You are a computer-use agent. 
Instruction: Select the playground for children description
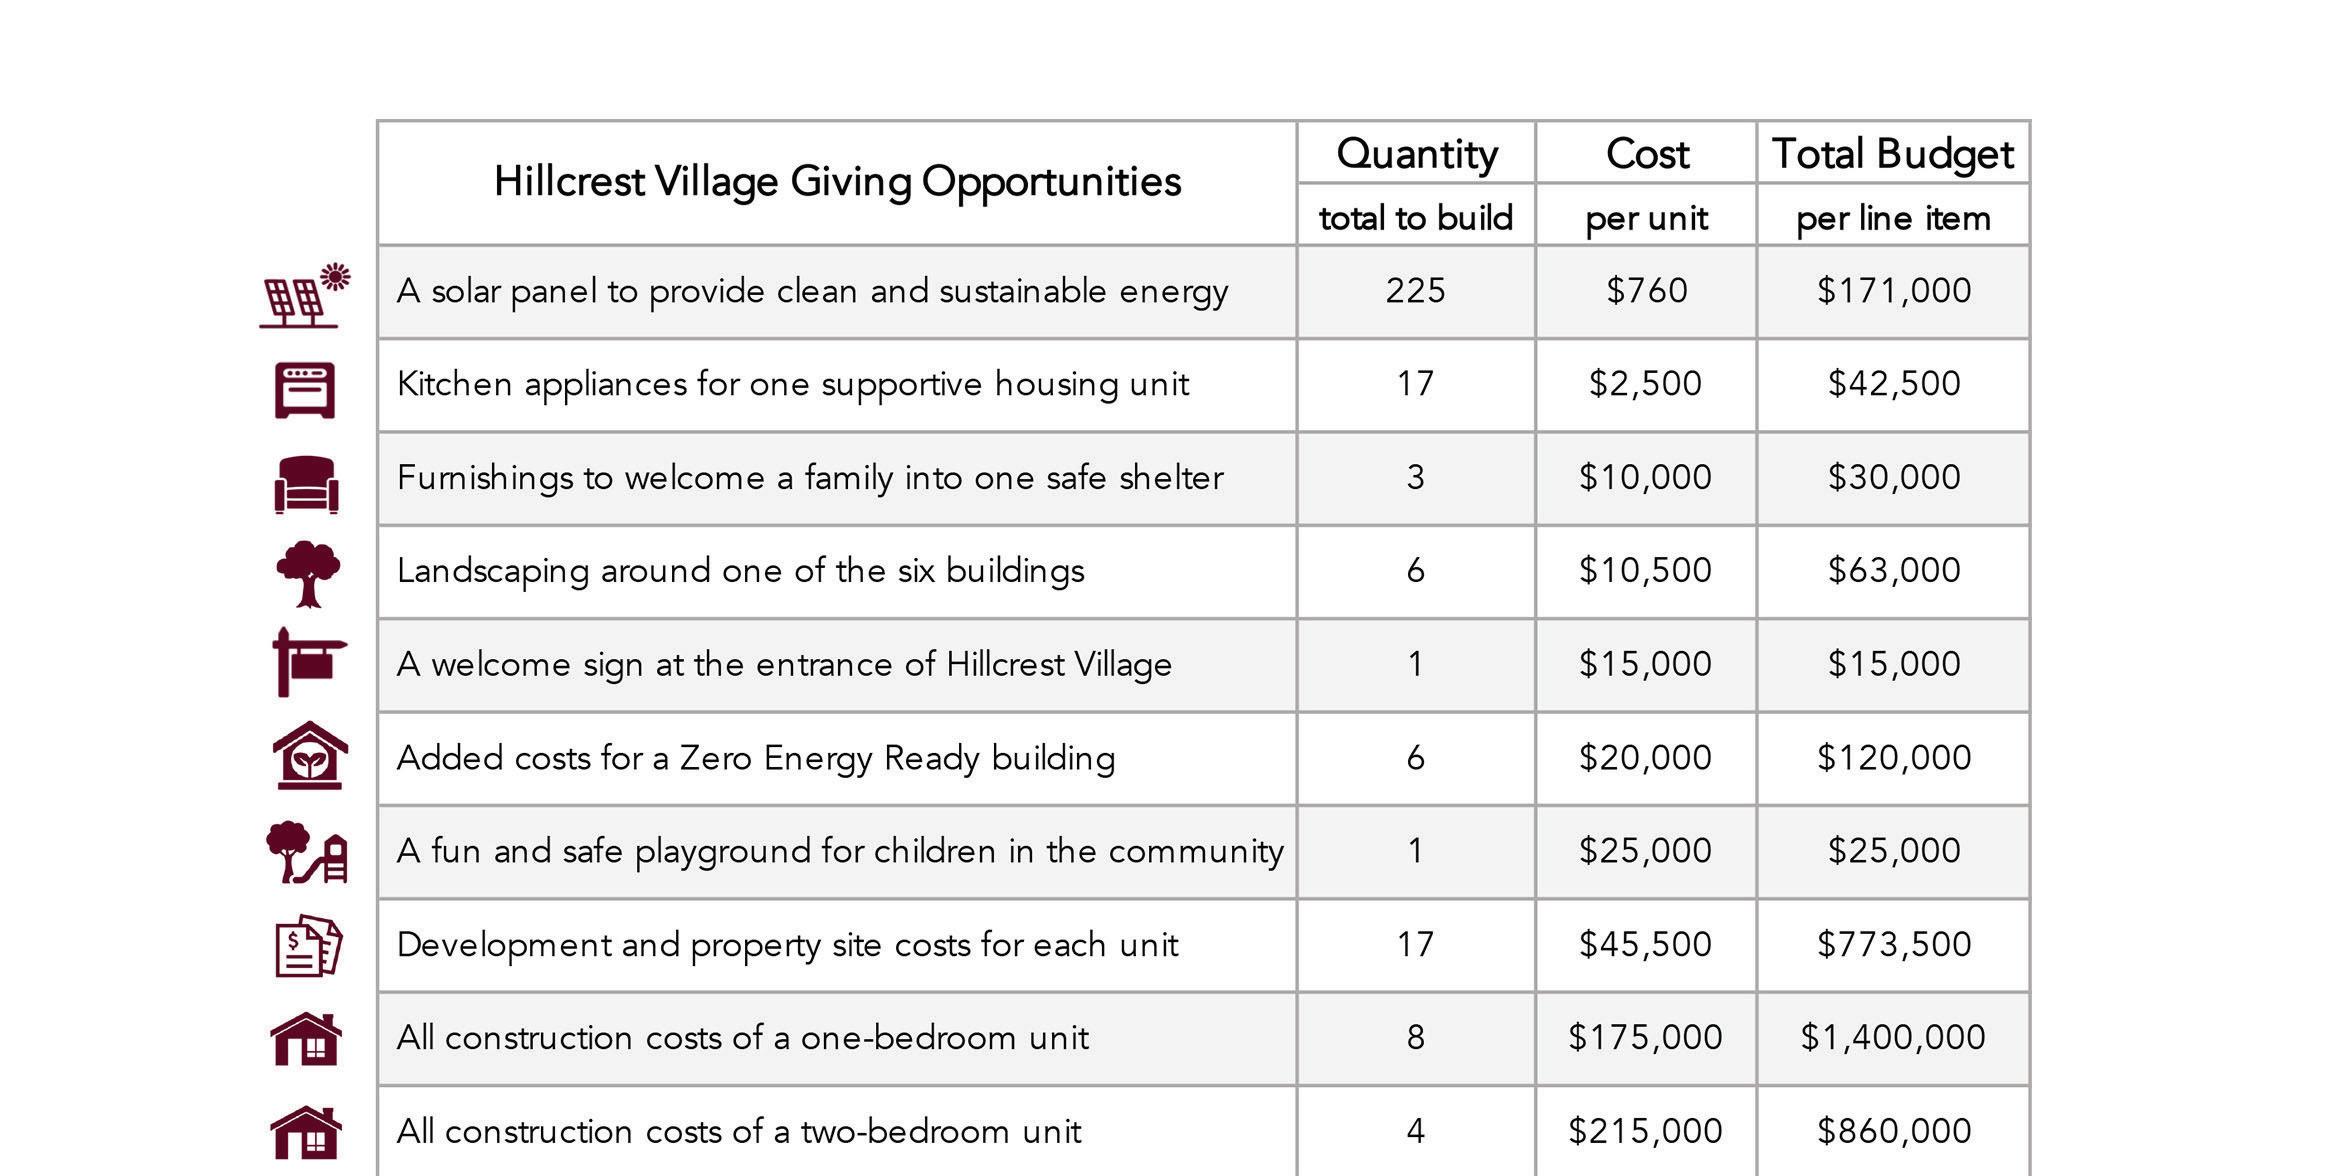[x=840, y=851]
